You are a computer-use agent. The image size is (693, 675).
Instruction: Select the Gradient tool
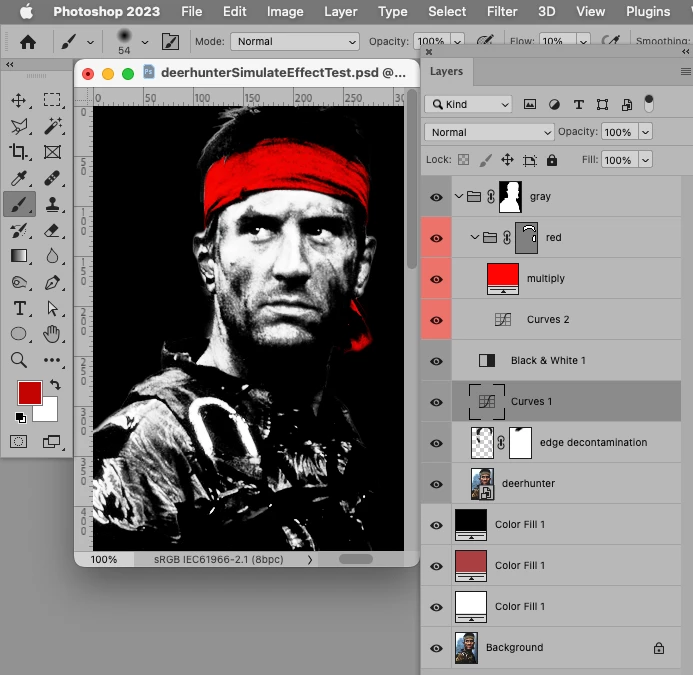19,256
